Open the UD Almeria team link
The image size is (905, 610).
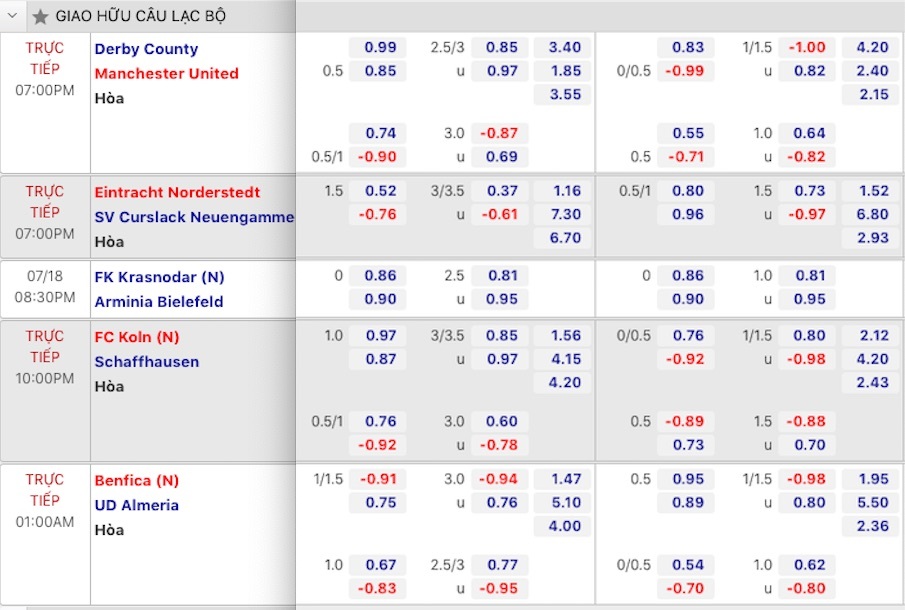coord(137,505)
